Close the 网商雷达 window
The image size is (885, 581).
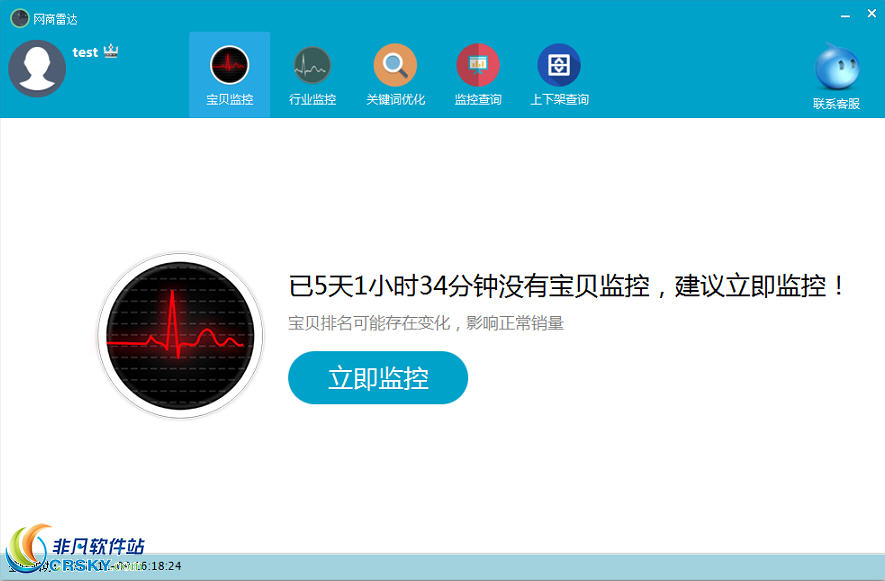[x=871, y=14]
